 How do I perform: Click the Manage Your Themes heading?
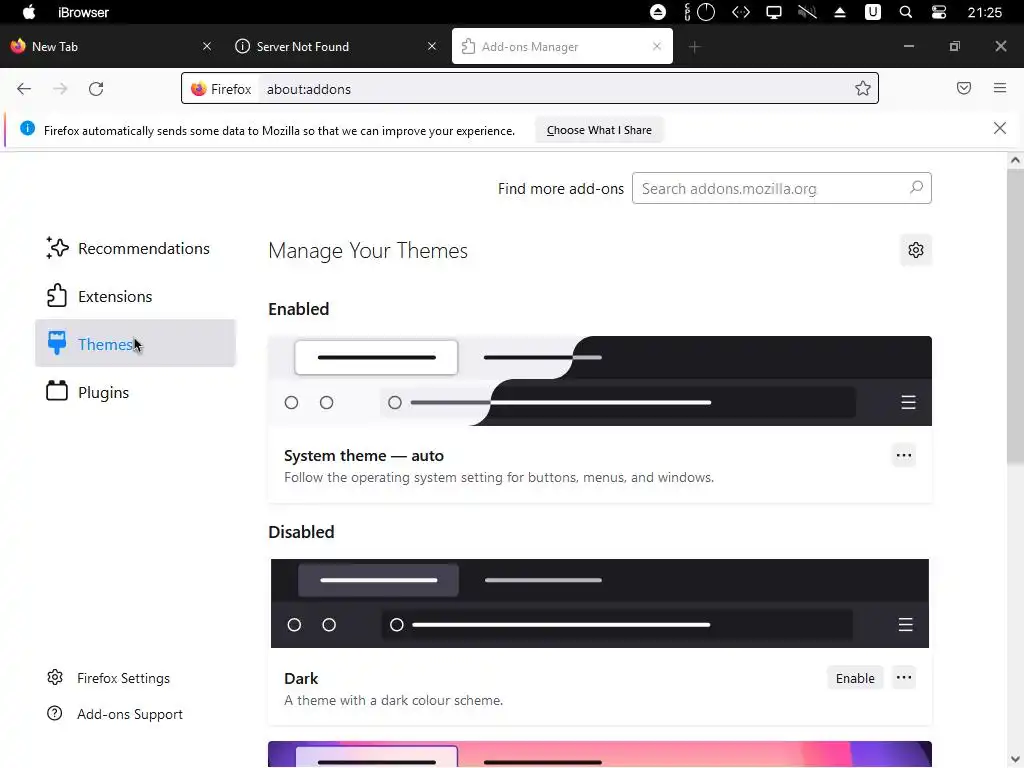coord(368,251)
